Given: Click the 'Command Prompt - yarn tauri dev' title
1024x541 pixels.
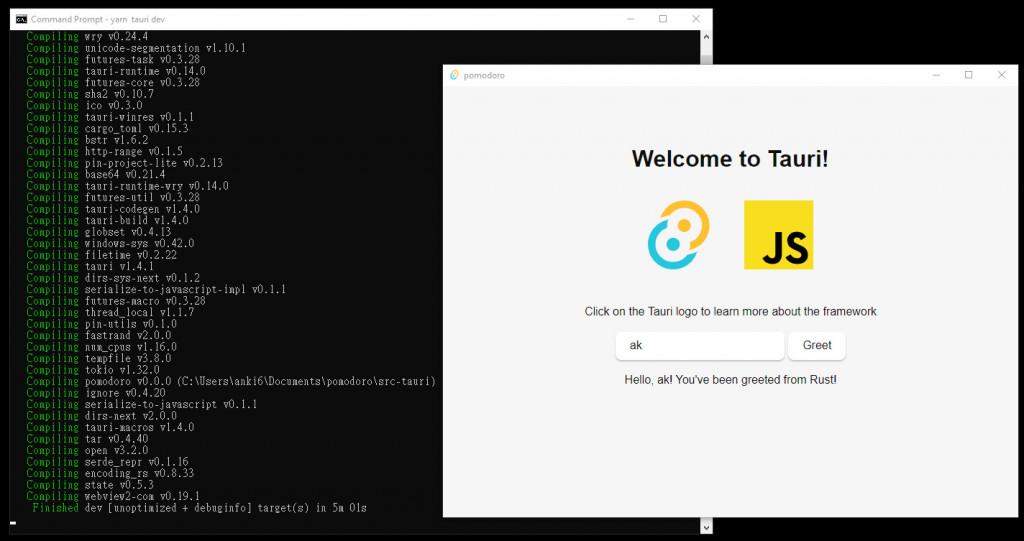Looking at the screenshot, I should 98,20.
